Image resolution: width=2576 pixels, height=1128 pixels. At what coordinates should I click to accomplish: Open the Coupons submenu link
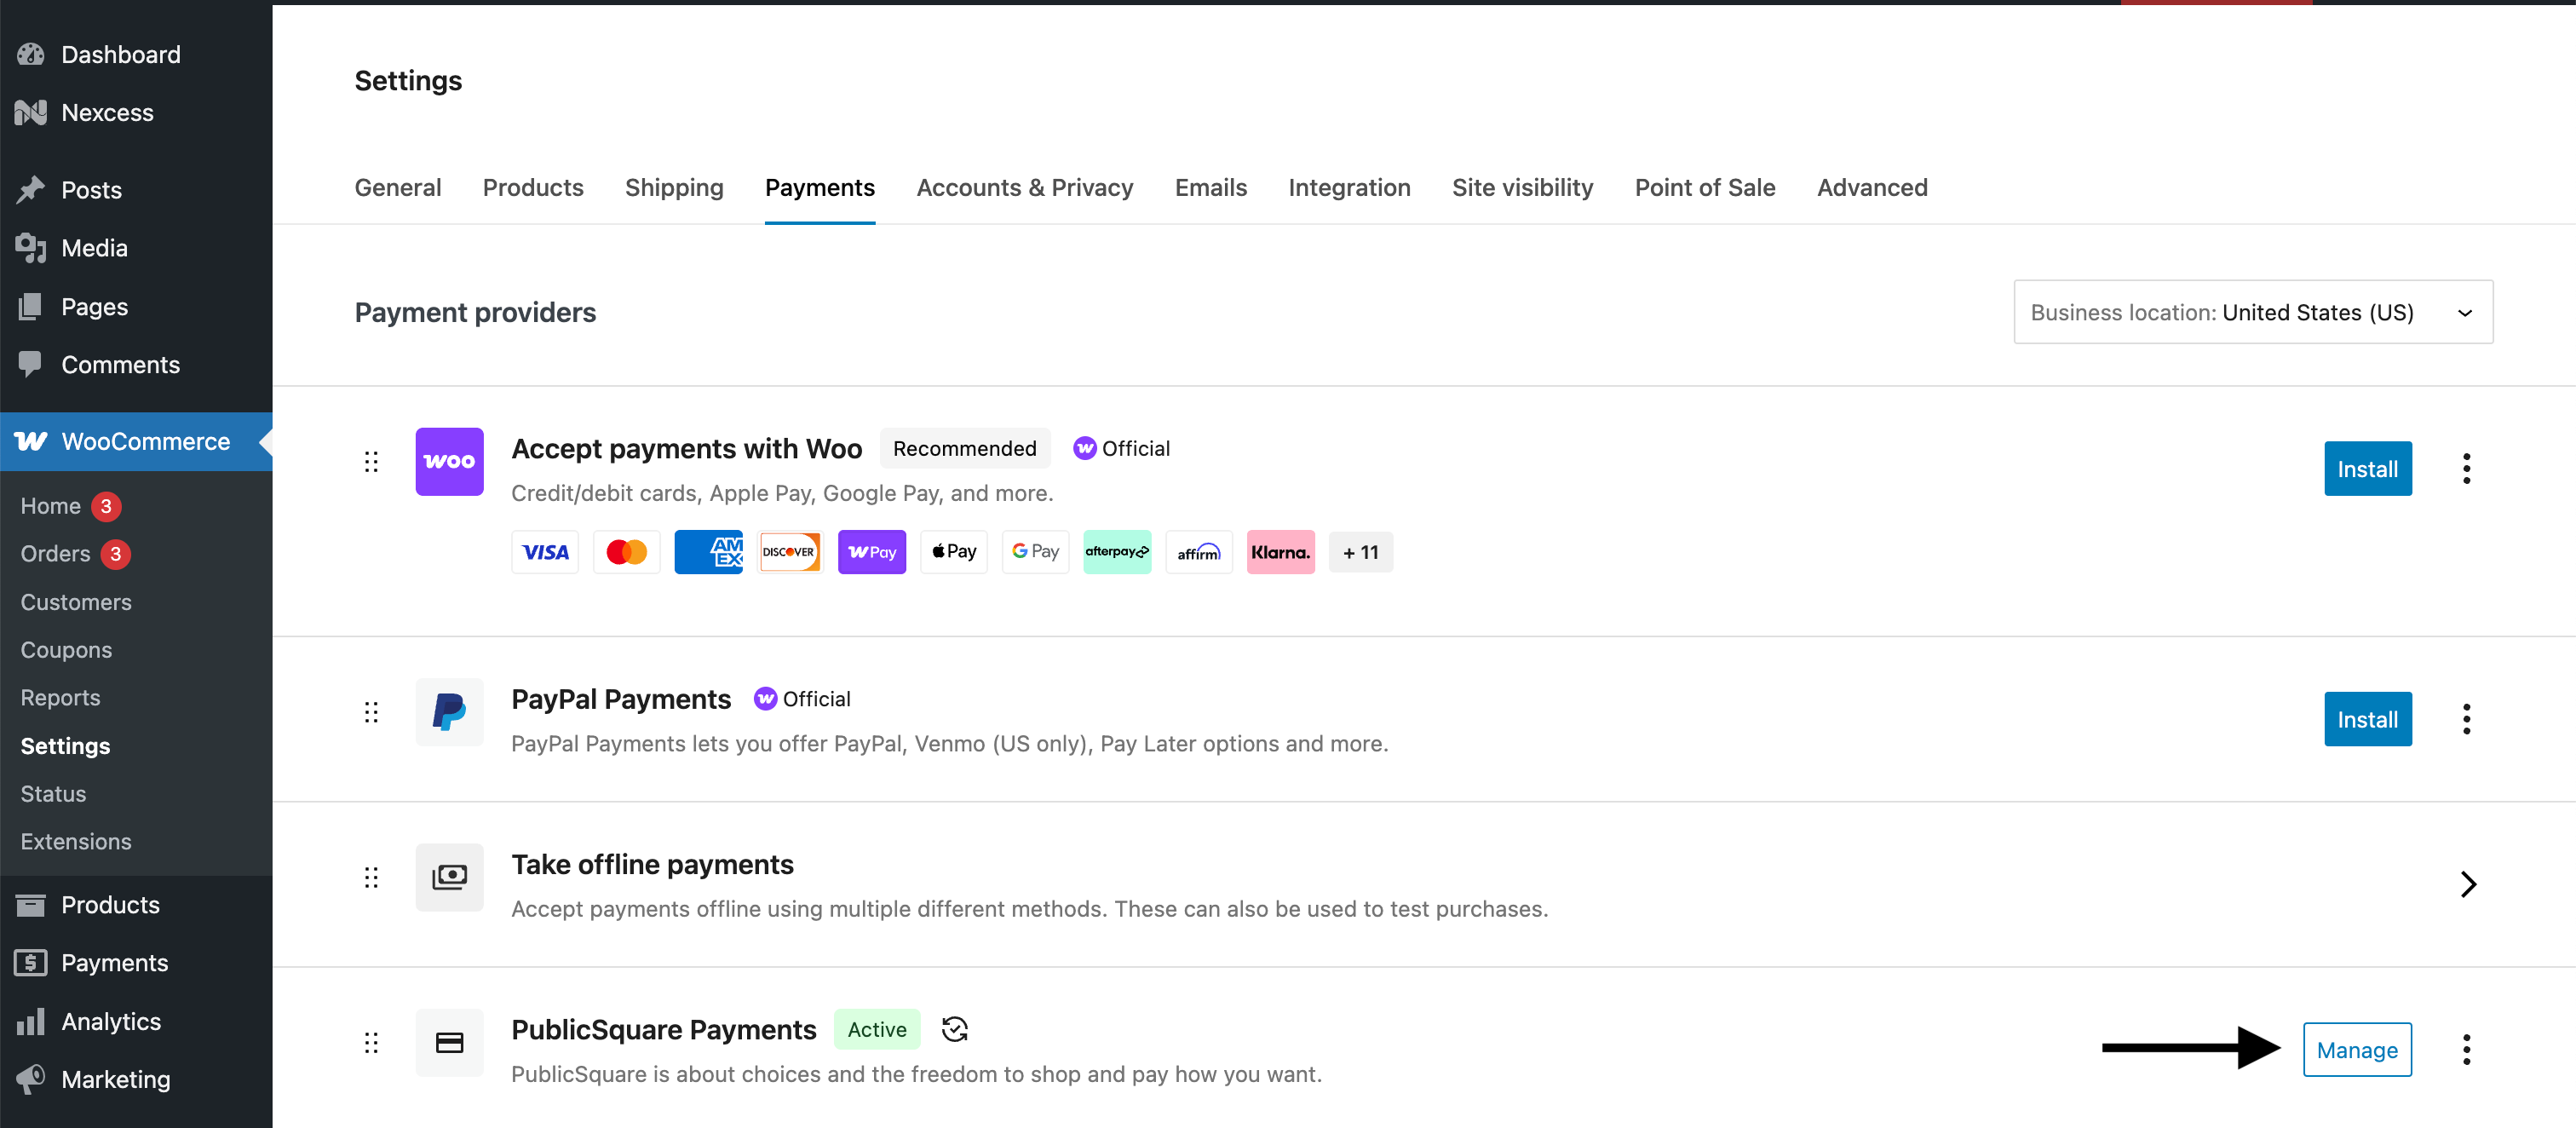click(x=66, y=650)
